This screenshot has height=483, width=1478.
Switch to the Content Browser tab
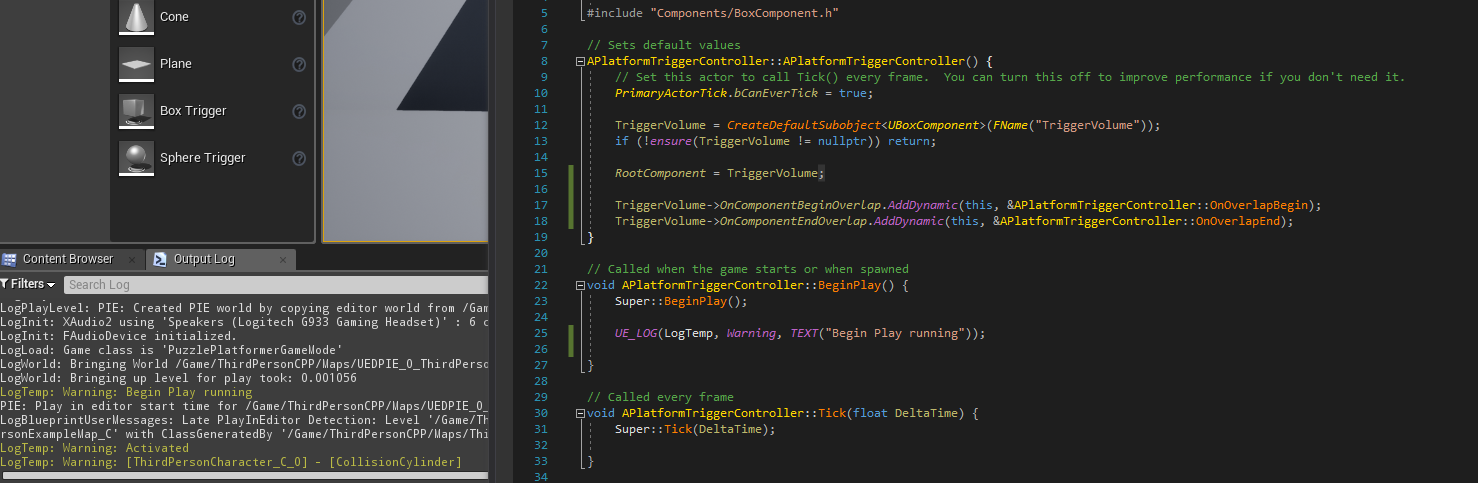[68, 259]
